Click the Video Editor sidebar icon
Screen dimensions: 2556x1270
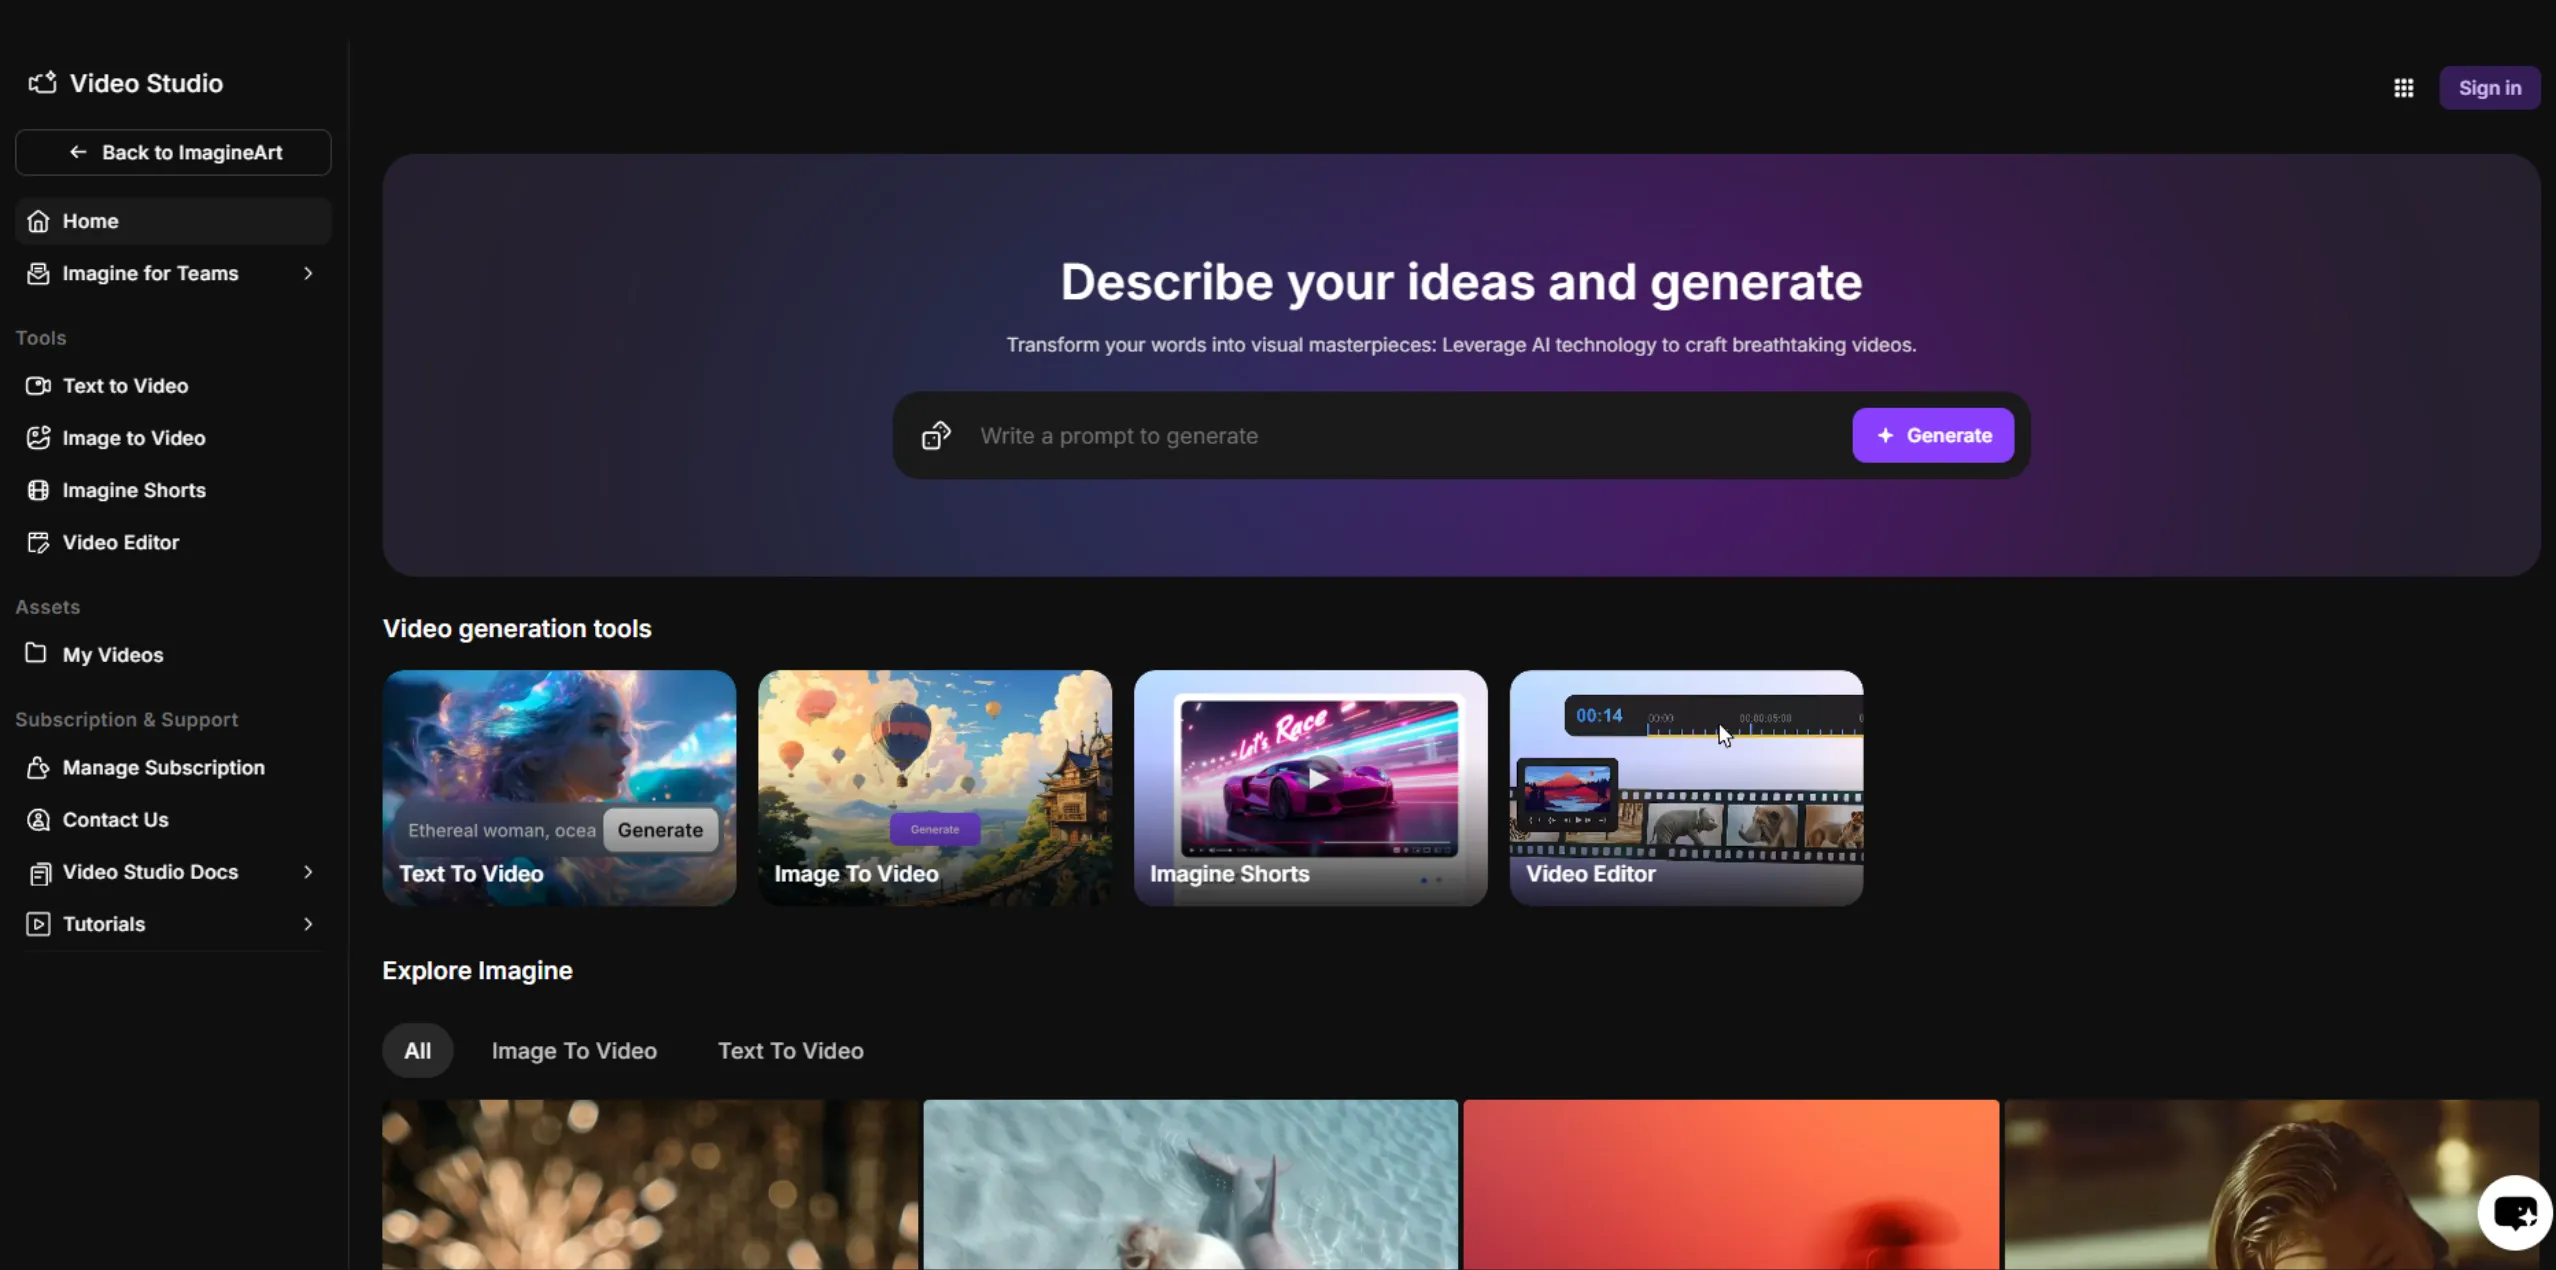point(38,542)
